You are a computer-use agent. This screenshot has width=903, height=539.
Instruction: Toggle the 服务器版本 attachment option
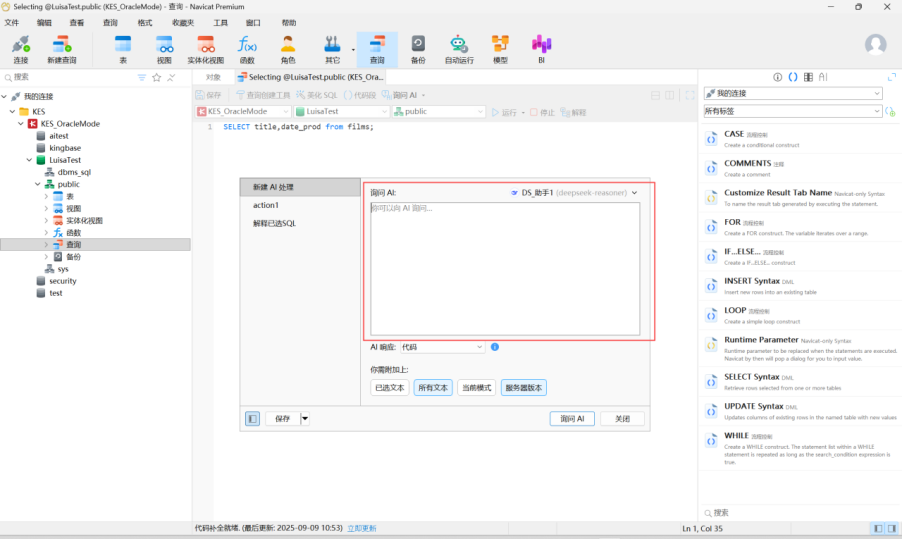[523, 388]
